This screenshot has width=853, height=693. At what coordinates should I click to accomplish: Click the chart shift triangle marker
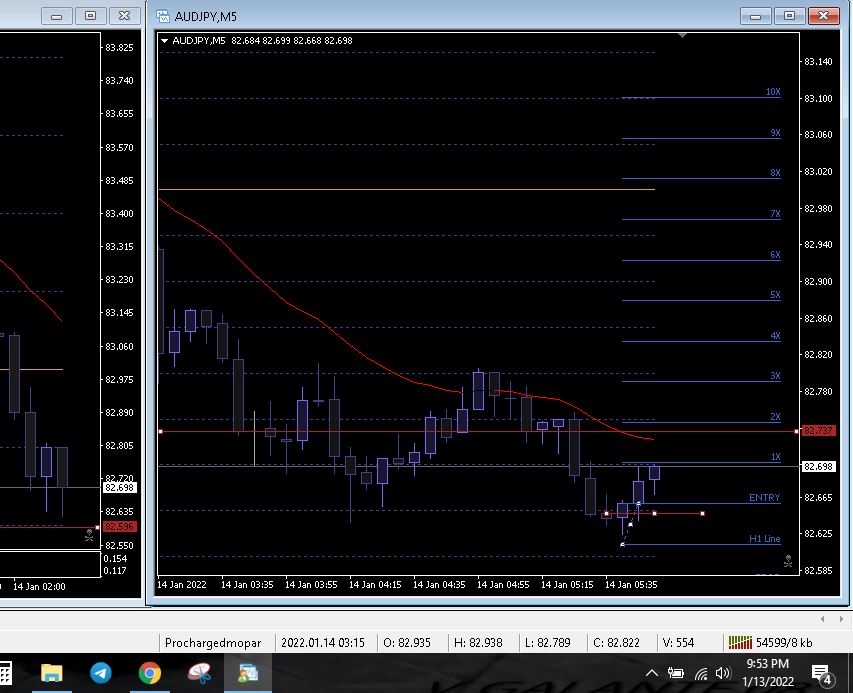683,36
